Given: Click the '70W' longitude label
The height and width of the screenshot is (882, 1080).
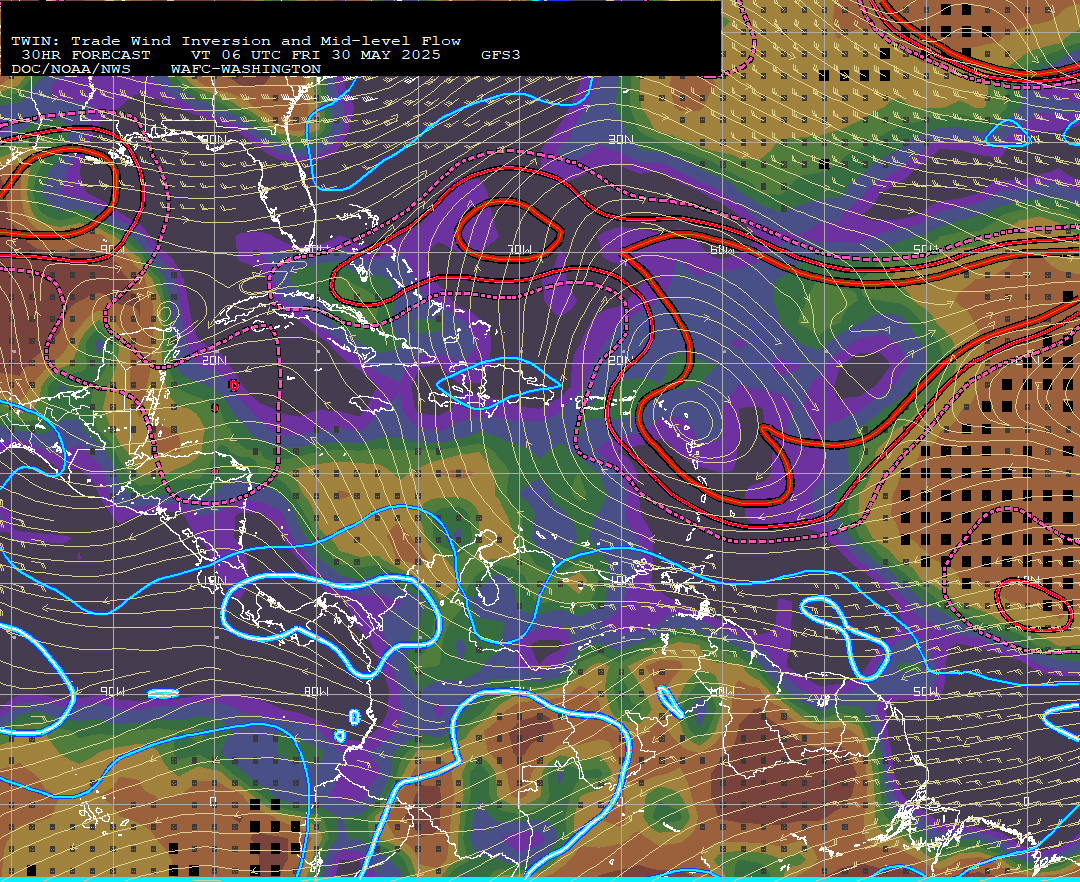Looking at the screenshot, I should [x=518, y=249].
